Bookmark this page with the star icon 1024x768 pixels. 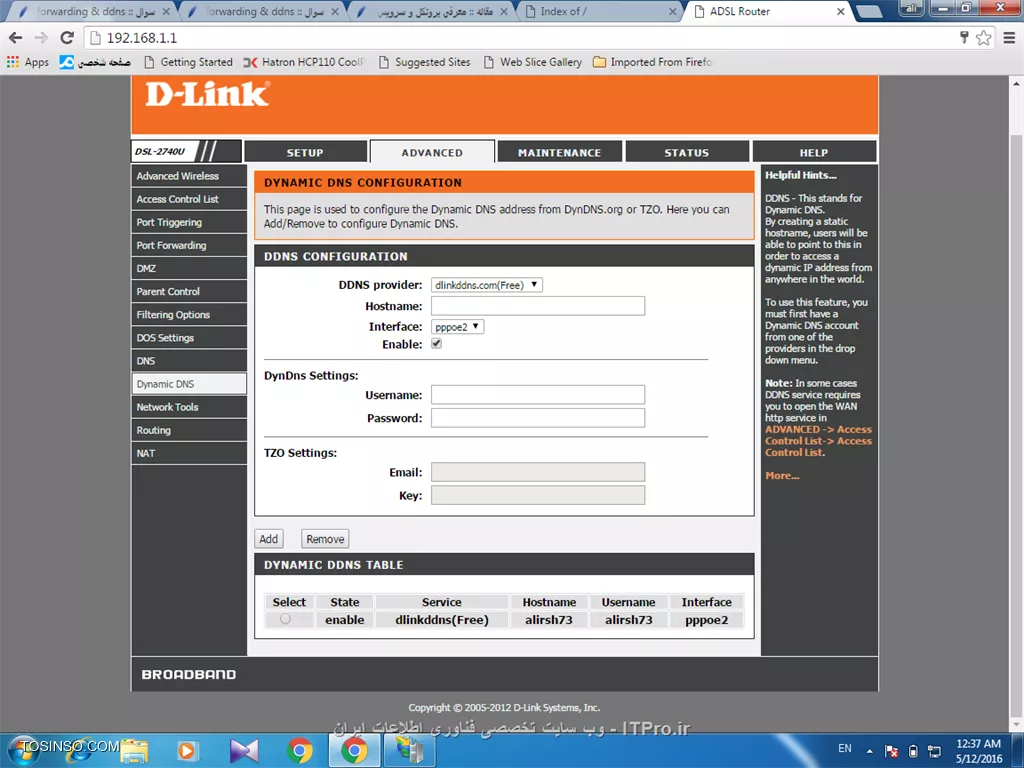click(x=984, y=38)
